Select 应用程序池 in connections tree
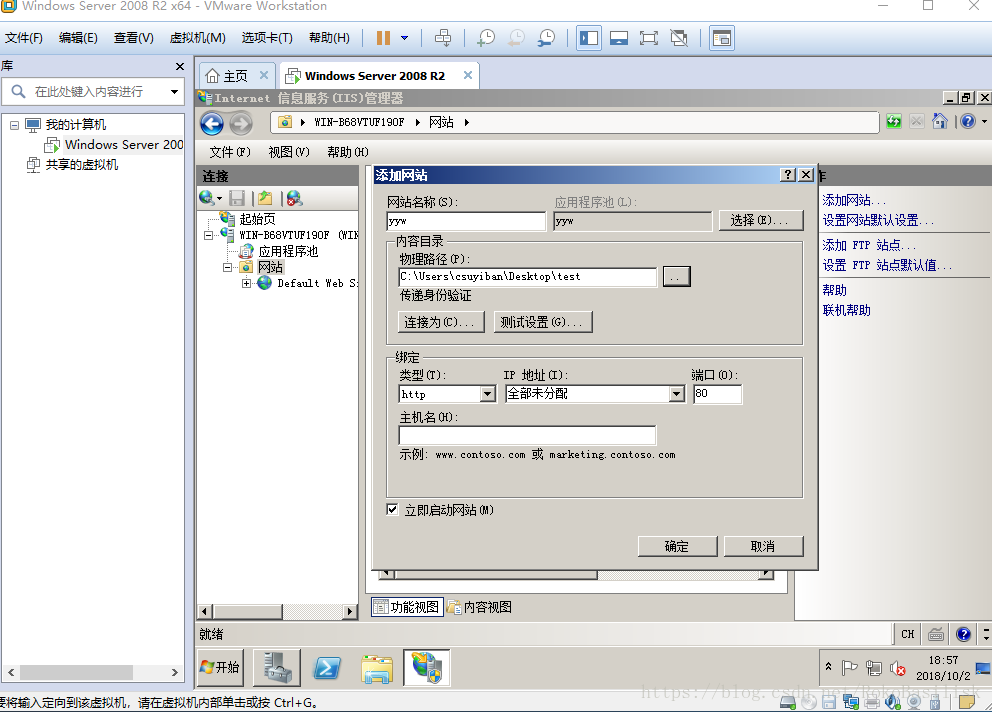This screenshot has height=712, width=992. (288, 252)
